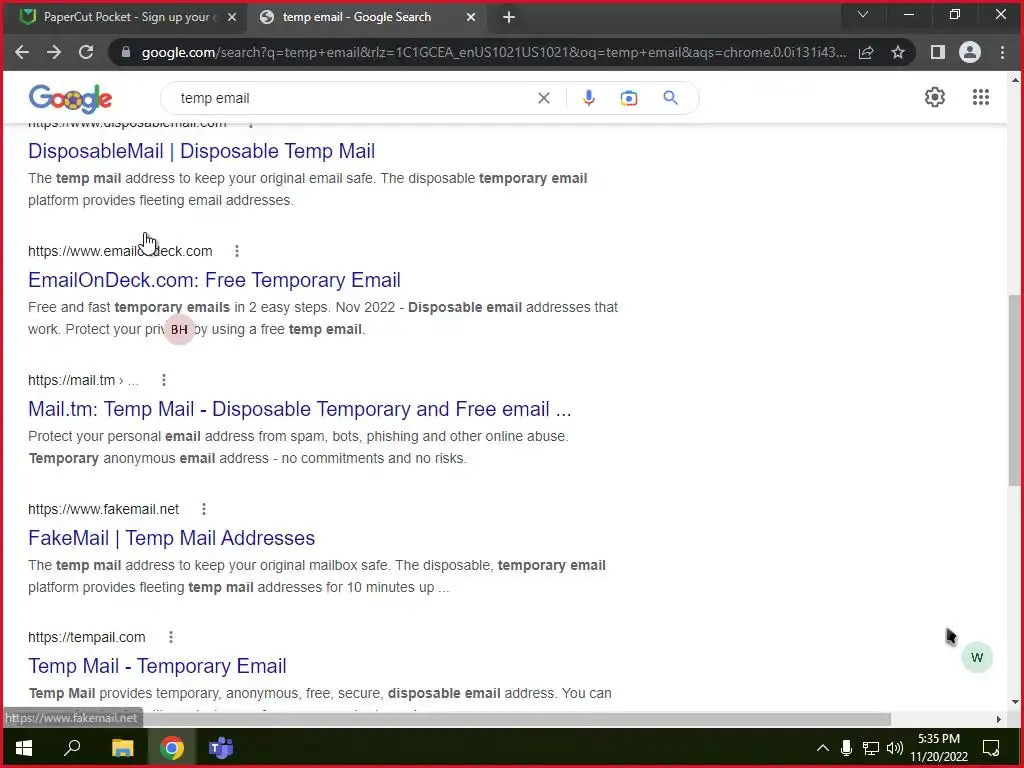Open more options for emailondeck.com result
The height and width of the screenshot is (768, 1024).
pos(237,251)
